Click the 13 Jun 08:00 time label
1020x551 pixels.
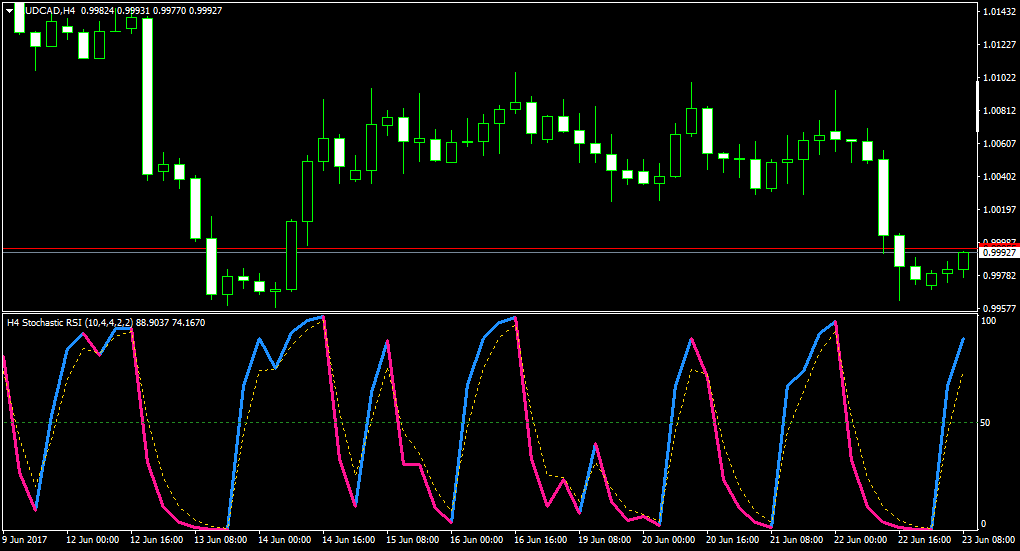(x=221, y=540)
